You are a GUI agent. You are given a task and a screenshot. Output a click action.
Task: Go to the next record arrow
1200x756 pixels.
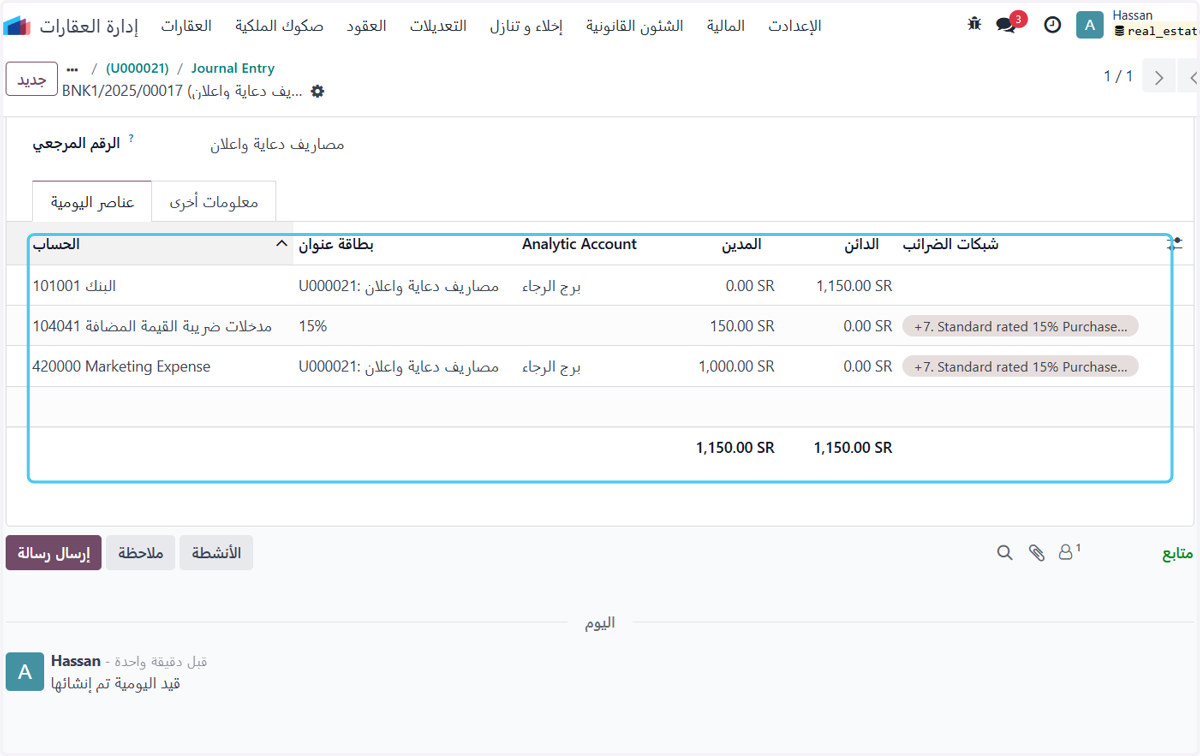pos(1159,77)
